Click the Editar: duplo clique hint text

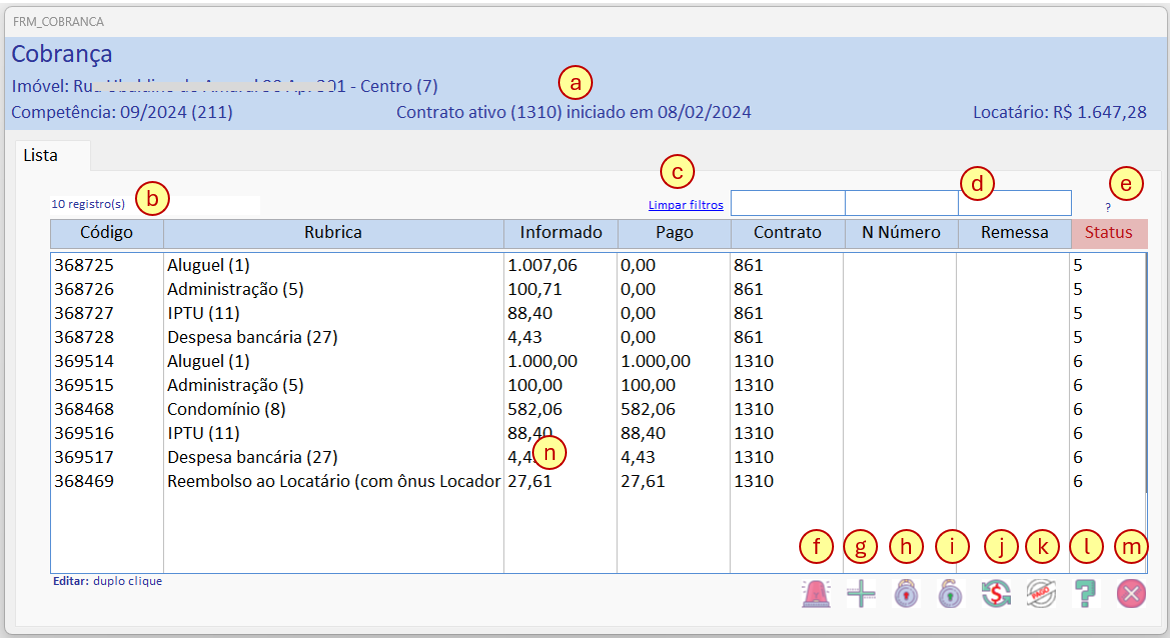(x=107, y=581)
